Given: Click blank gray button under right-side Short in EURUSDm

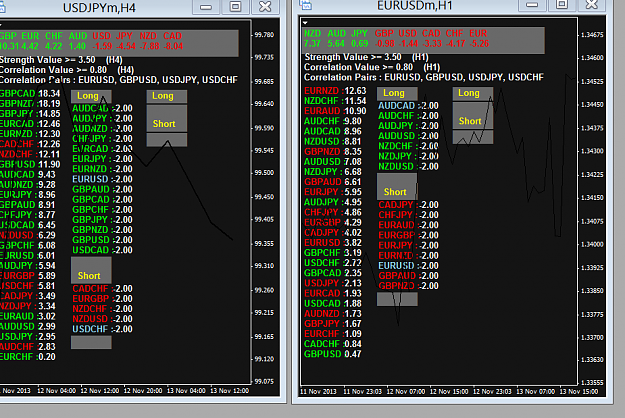Looking at the screenshot, I should 473,137.
